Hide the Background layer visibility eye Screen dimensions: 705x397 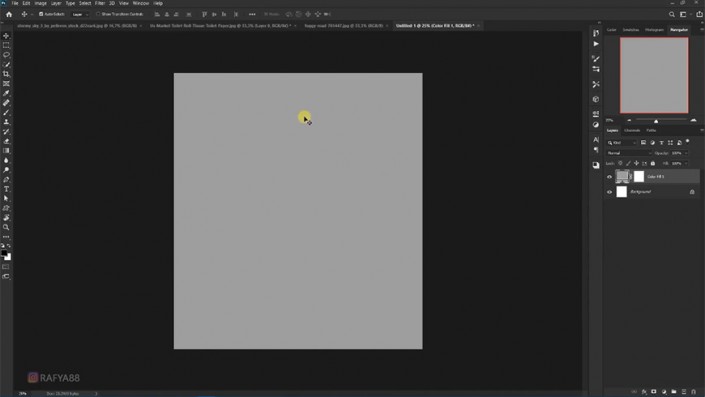(x=609, y=192)
